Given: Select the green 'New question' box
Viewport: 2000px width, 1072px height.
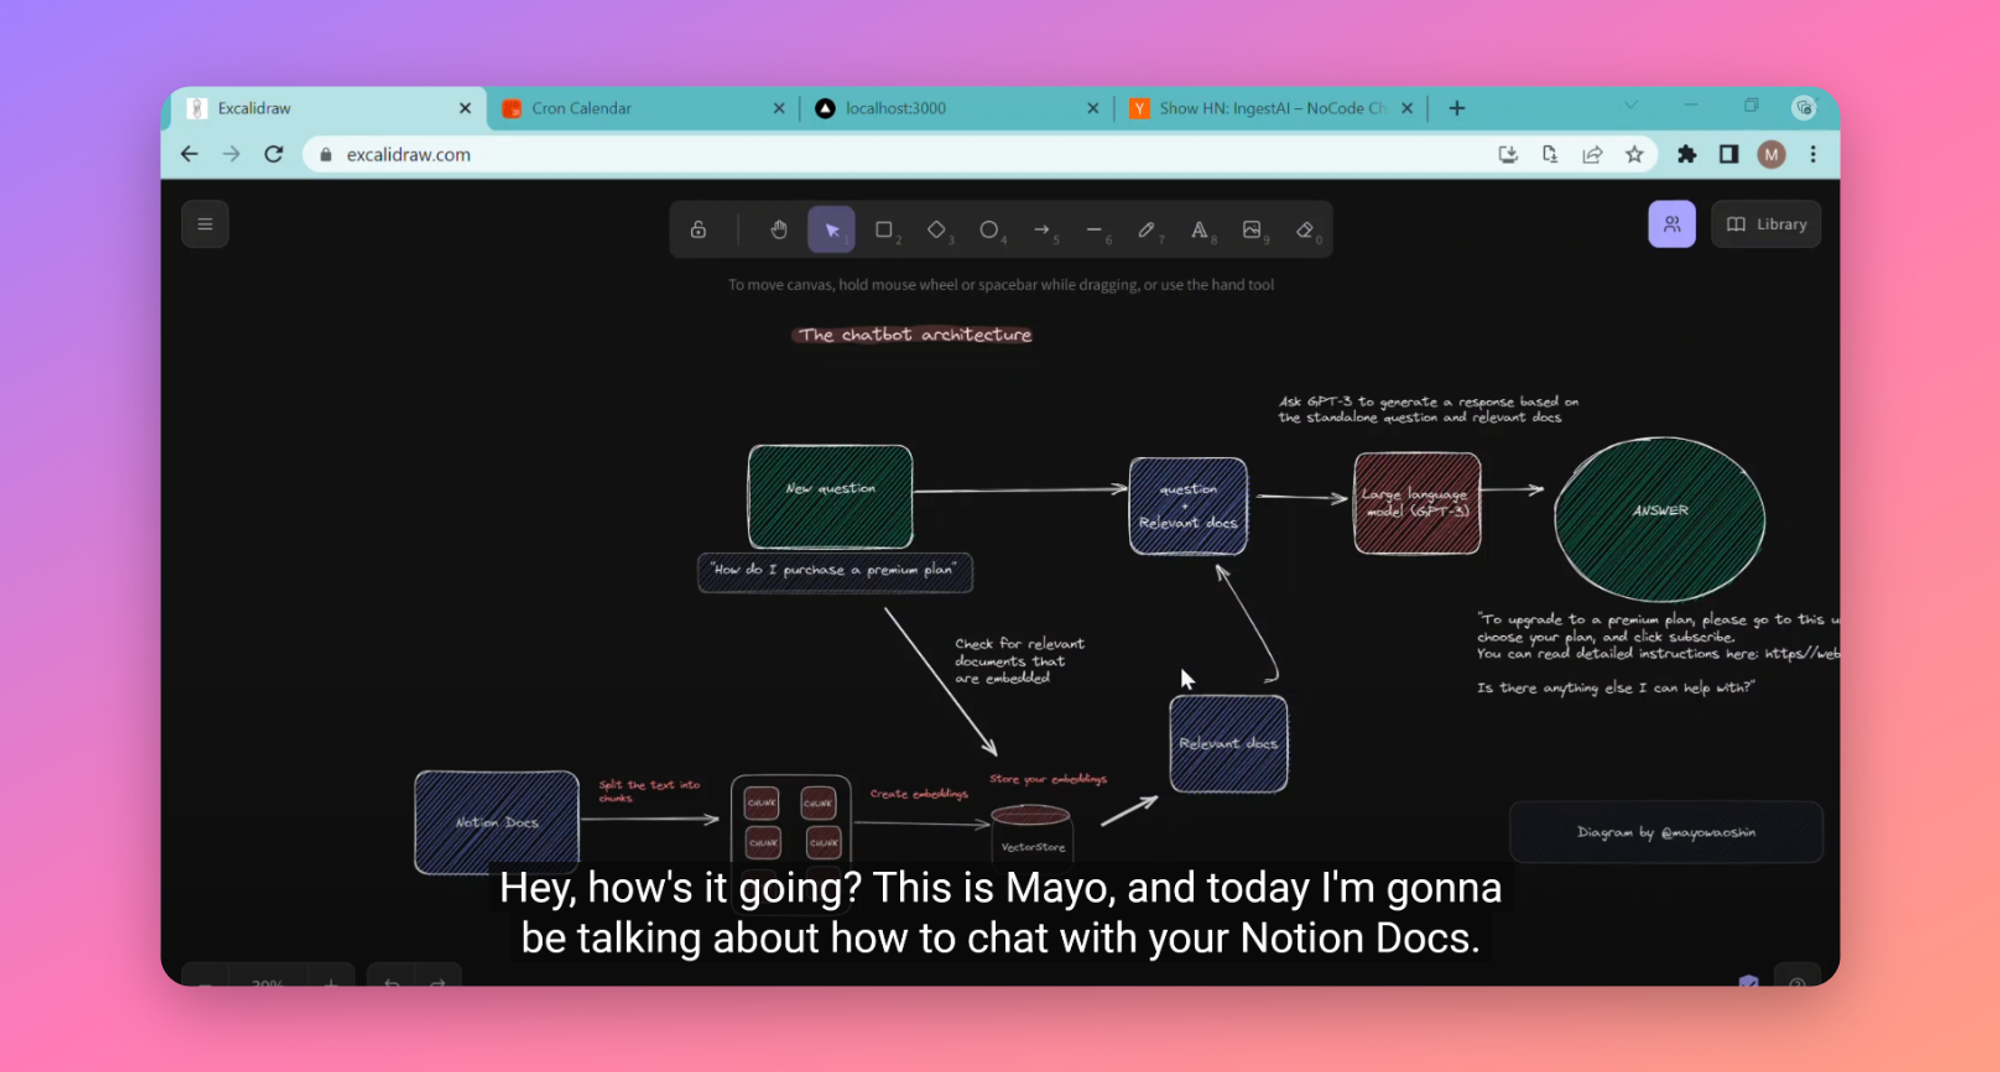Looking at the screenshot, I should click(x=830, y=496).
